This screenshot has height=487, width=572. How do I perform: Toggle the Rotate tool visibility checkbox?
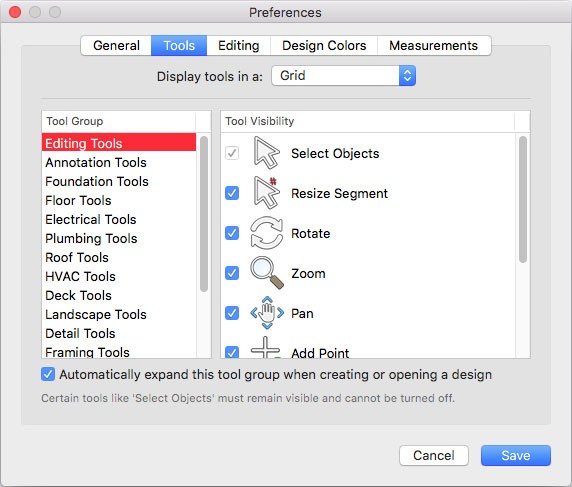click(x=232, y=233)
